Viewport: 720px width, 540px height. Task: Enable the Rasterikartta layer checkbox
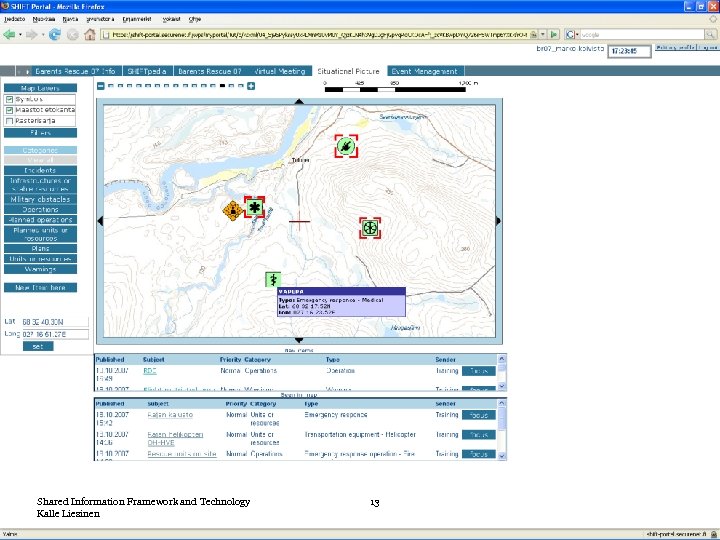click(9, 121)
